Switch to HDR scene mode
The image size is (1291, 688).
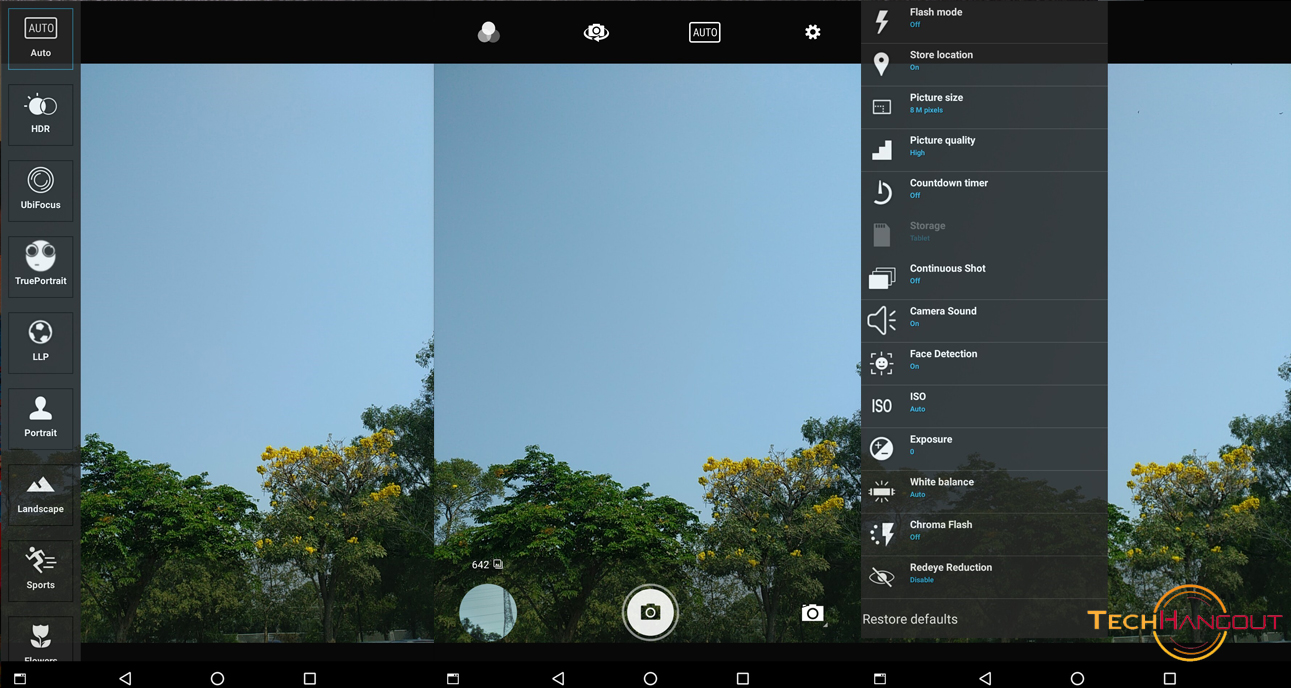click(41, 115)
